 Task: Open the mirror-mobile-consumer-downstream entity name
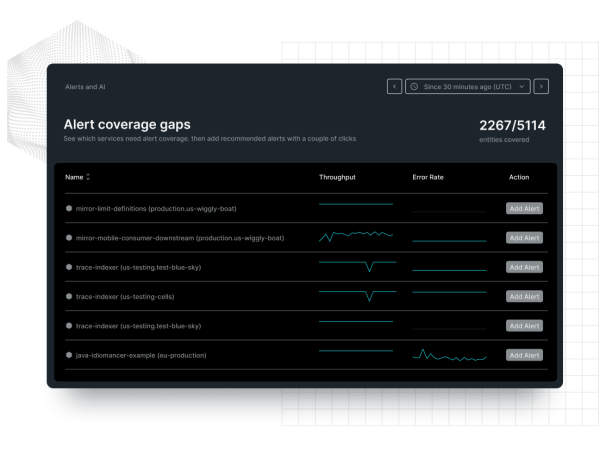[x=180, y=238]
